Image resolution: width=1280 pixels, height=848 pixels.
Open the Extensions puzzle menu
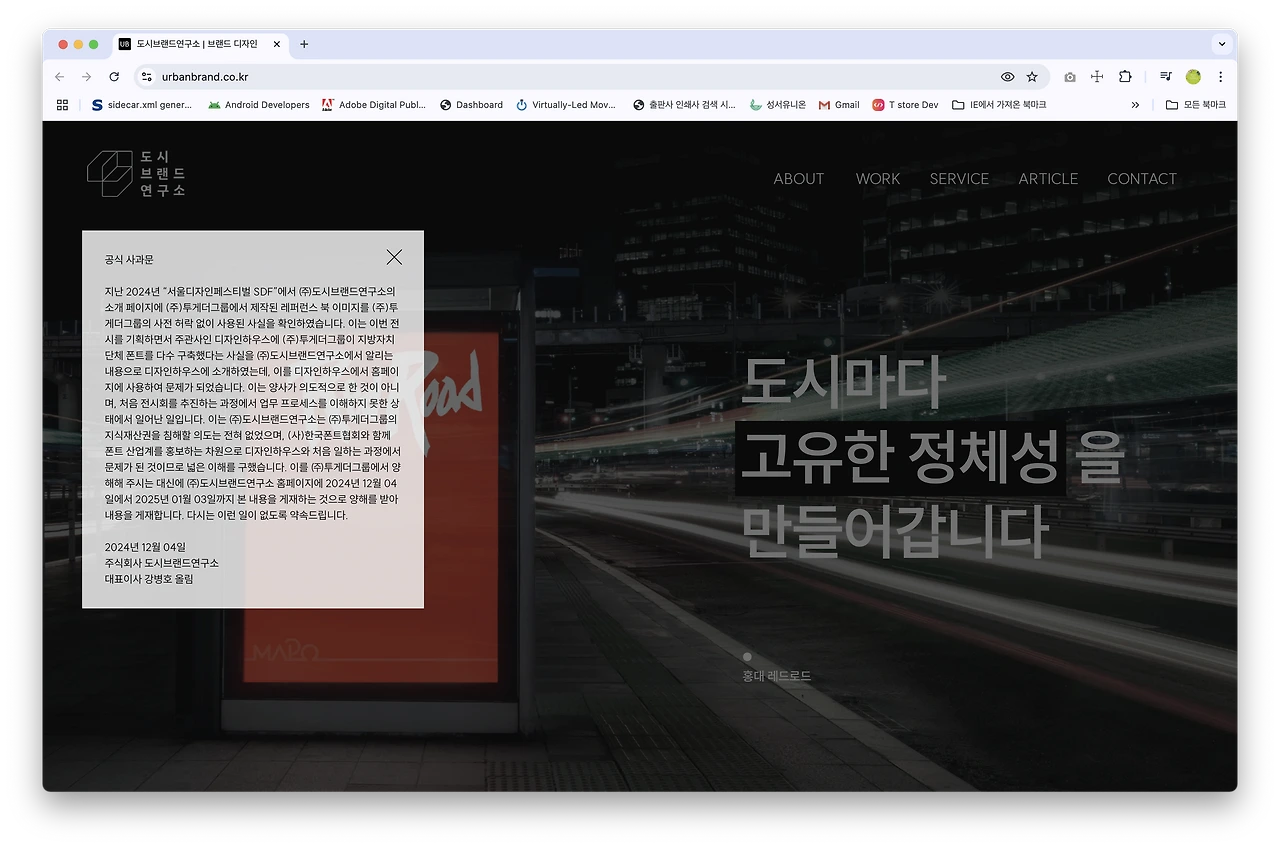(x=1125, y=77)
